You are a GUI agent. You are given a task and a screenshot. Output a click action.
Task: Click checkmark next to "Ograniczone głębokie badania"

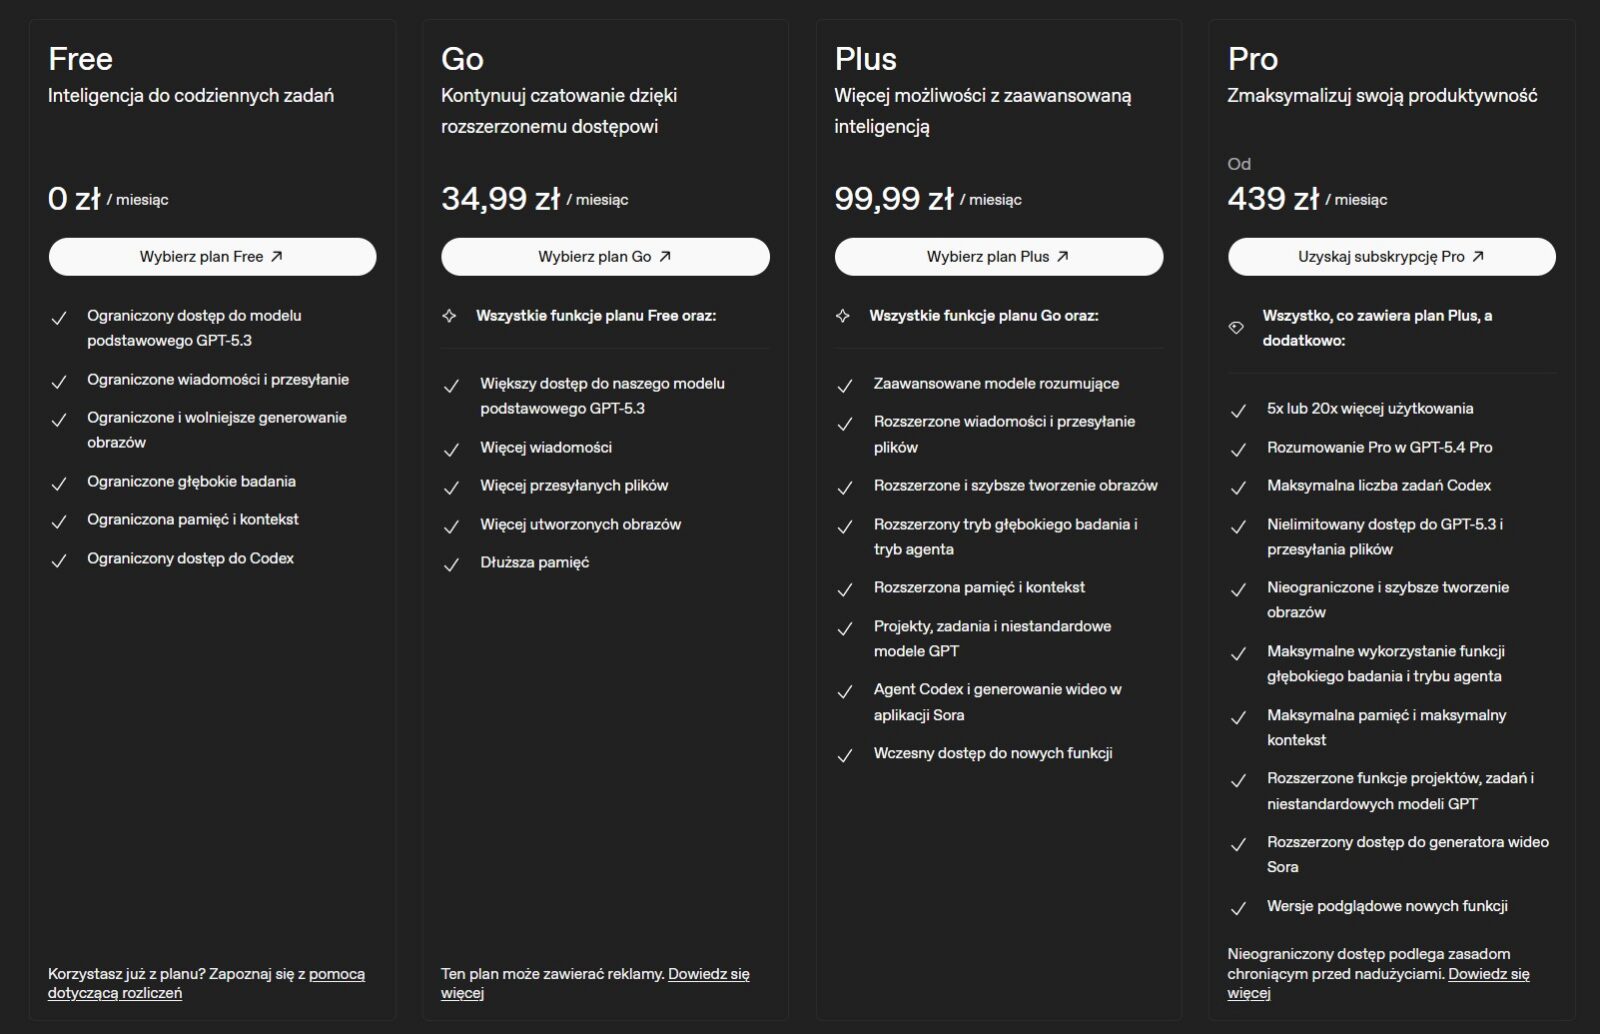(59, 483)
